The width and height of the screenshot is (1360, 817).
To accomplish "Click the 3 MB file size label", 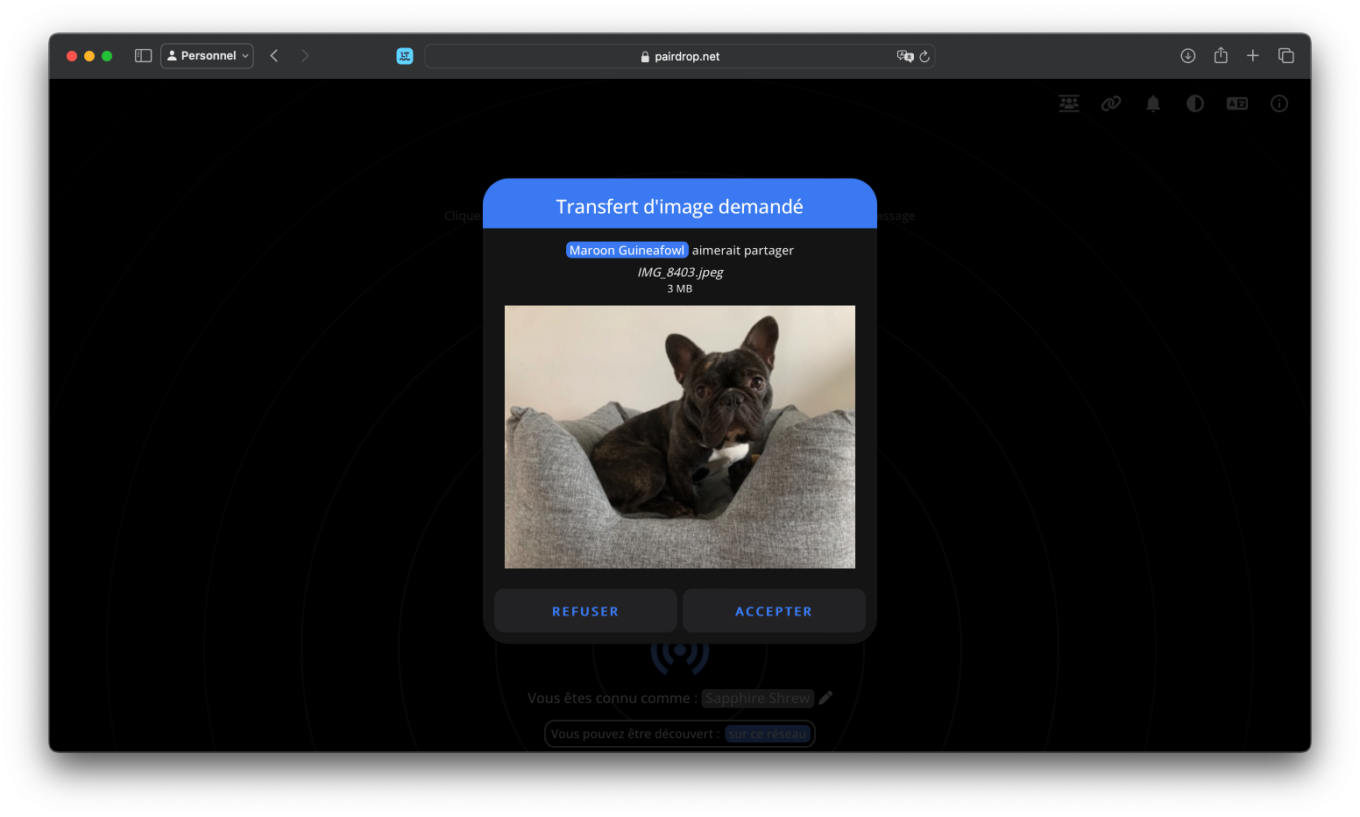I will (x=680, y=289).
